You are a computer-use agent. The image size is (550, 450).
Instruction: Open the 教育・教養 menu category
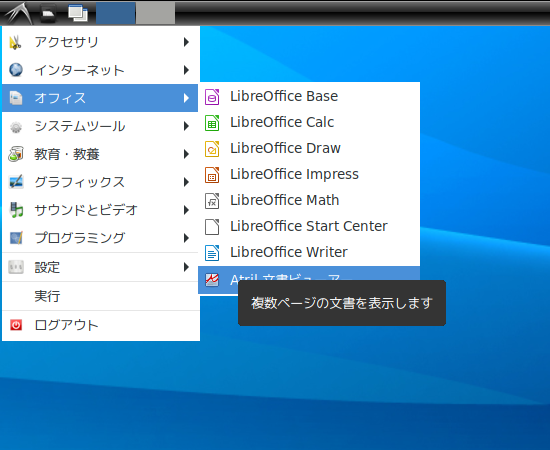point(100,154)
